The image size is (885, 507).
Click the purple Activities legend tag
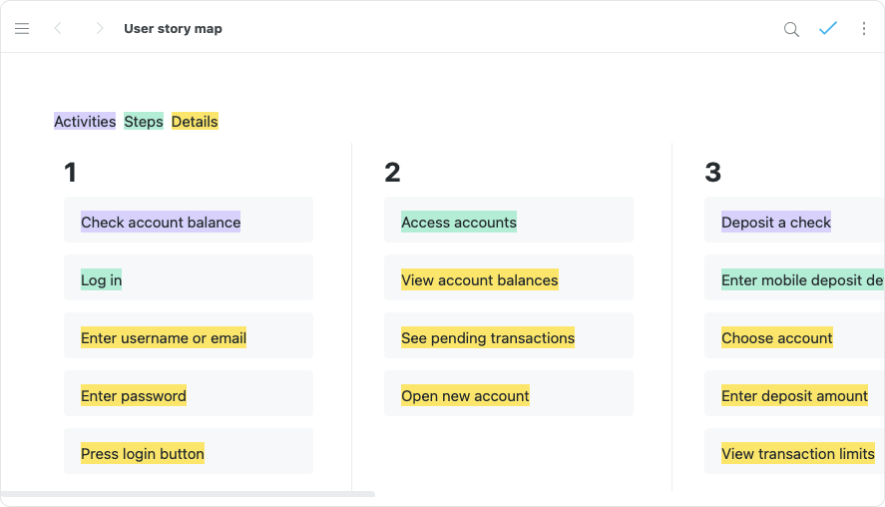click(85, 122)
